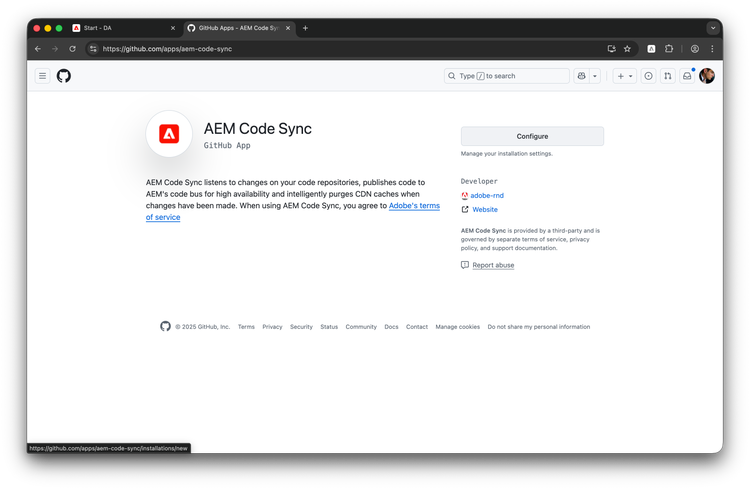750x489 pixels.
Task: Click the AEM Code Sync app logo
Action: [169, 134]
